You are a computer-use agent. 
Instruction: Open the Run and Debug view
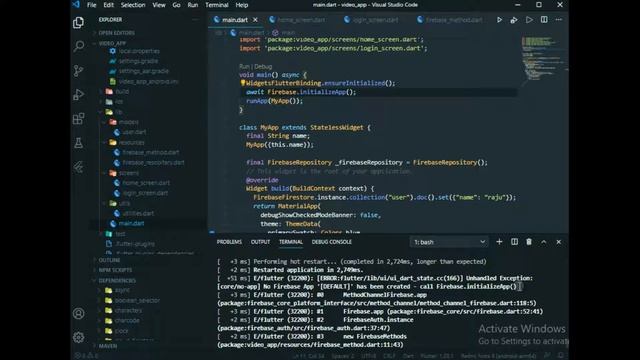(78, 95)
